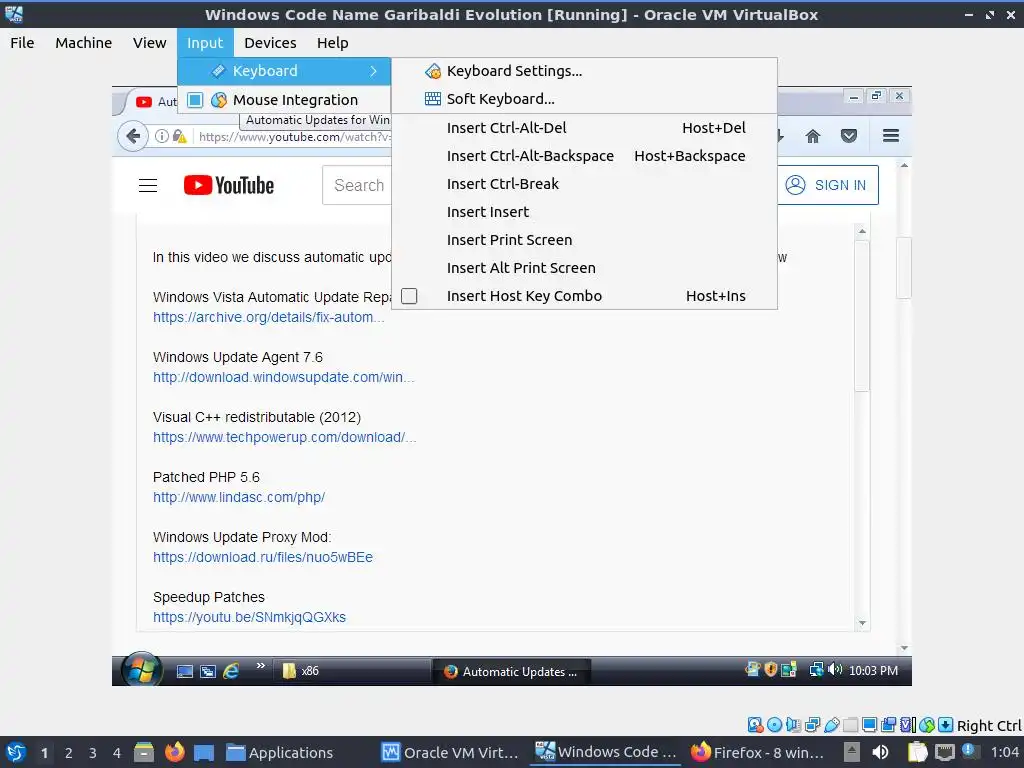Click the Vista tray volume icon

coord(835,669)
